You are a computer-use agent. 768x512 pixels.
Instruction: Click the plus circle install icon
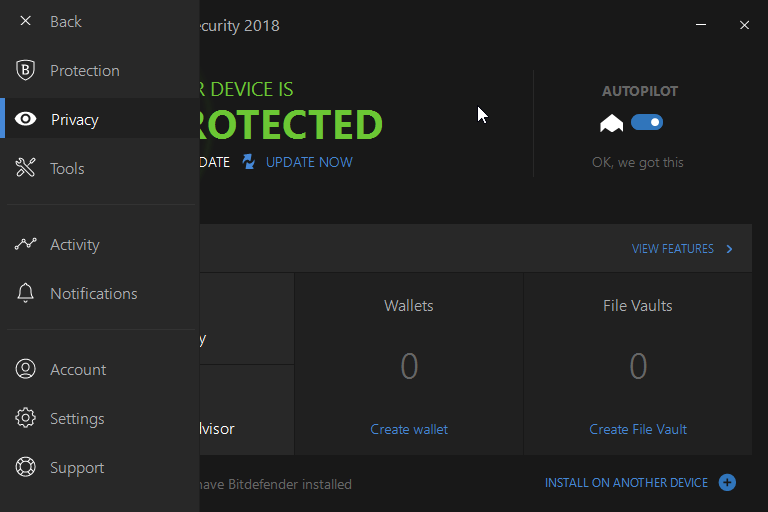click(727, 483)
